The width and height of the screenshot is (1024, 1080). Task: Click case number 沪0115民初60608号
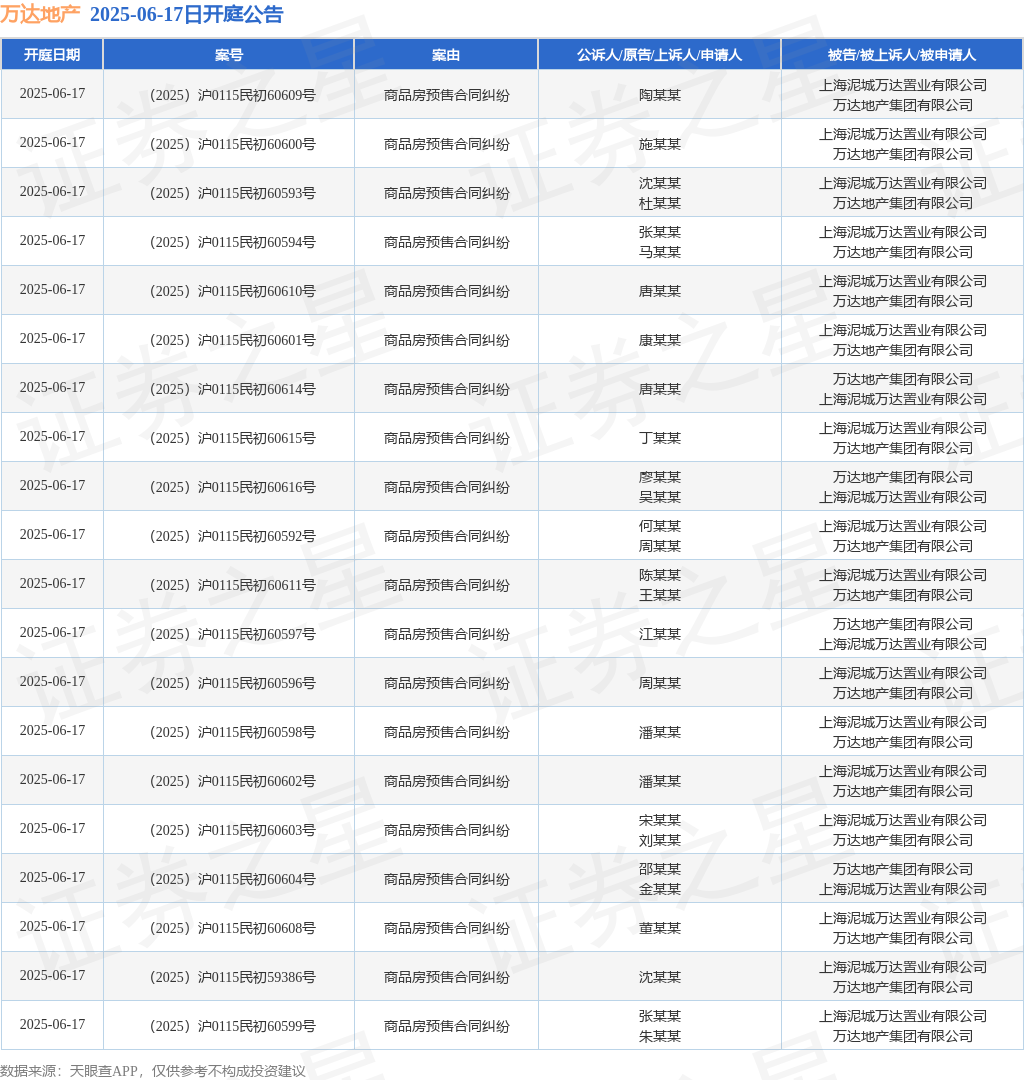coord(233,927)
